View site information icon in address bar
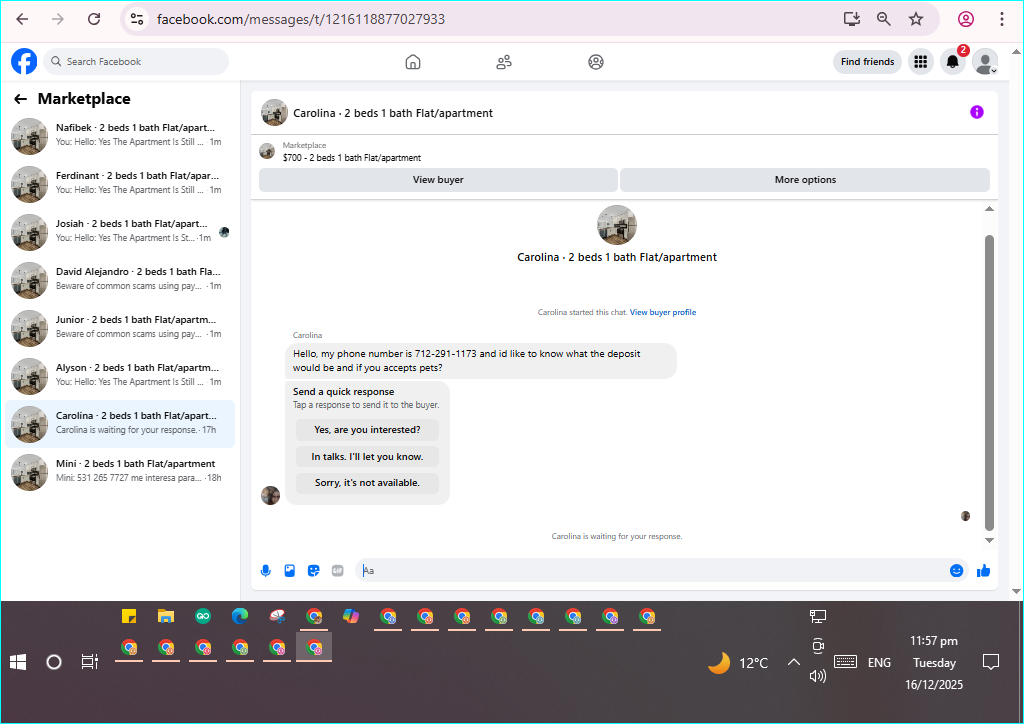Viewport: 1024px width, 724px height. [136, 19]
